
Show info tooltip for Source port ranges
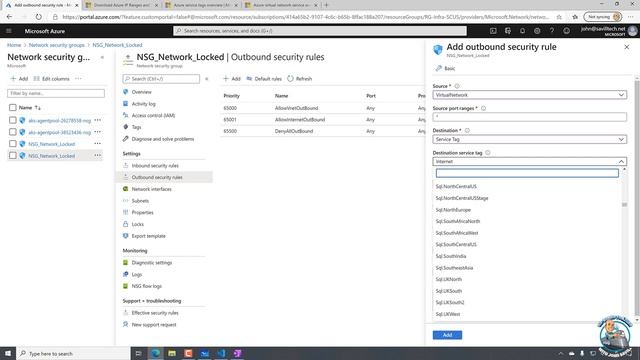click(x=483, y=109)
